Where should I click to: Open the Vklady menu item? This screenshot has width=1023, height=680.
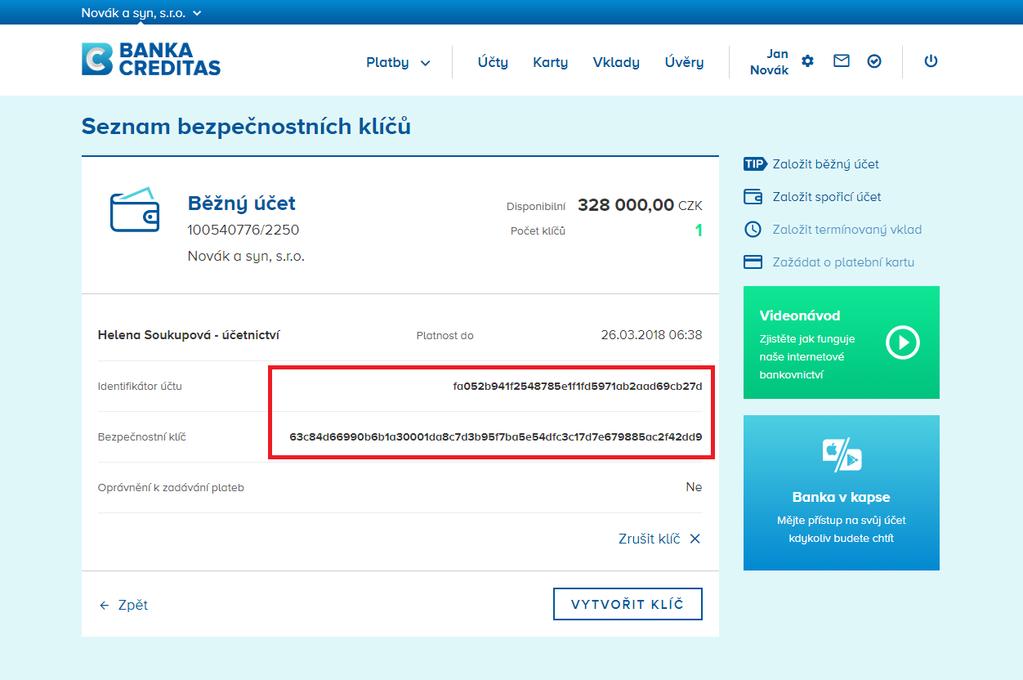616,62
